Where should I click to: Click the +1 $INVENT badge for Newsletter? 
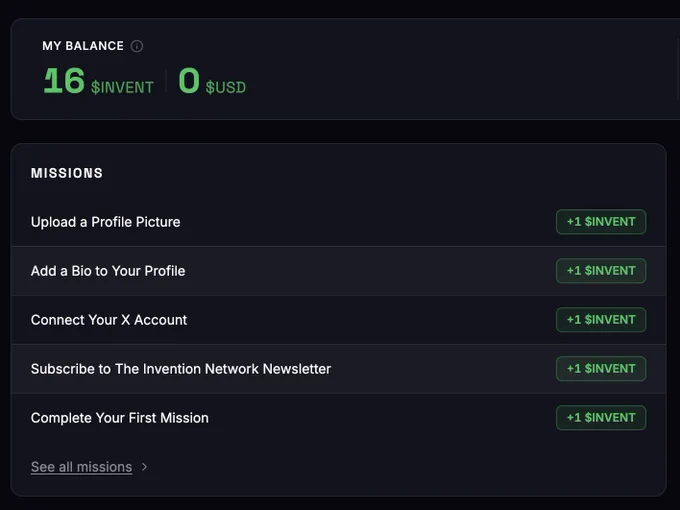pos(601,369)
